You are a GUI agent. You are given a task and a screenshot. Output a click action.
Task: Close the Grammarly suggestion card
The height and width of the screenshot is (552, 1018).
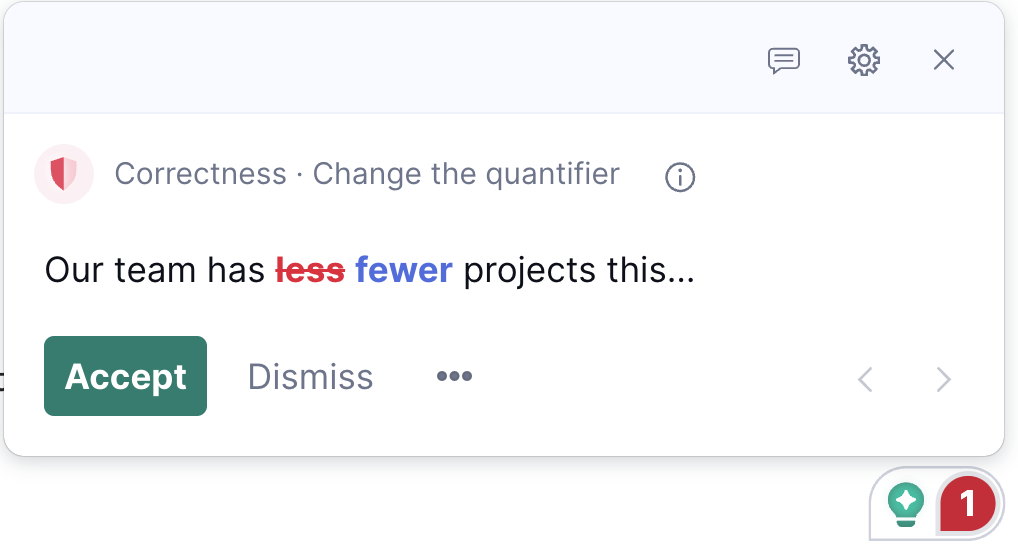[x=943, y=60]
